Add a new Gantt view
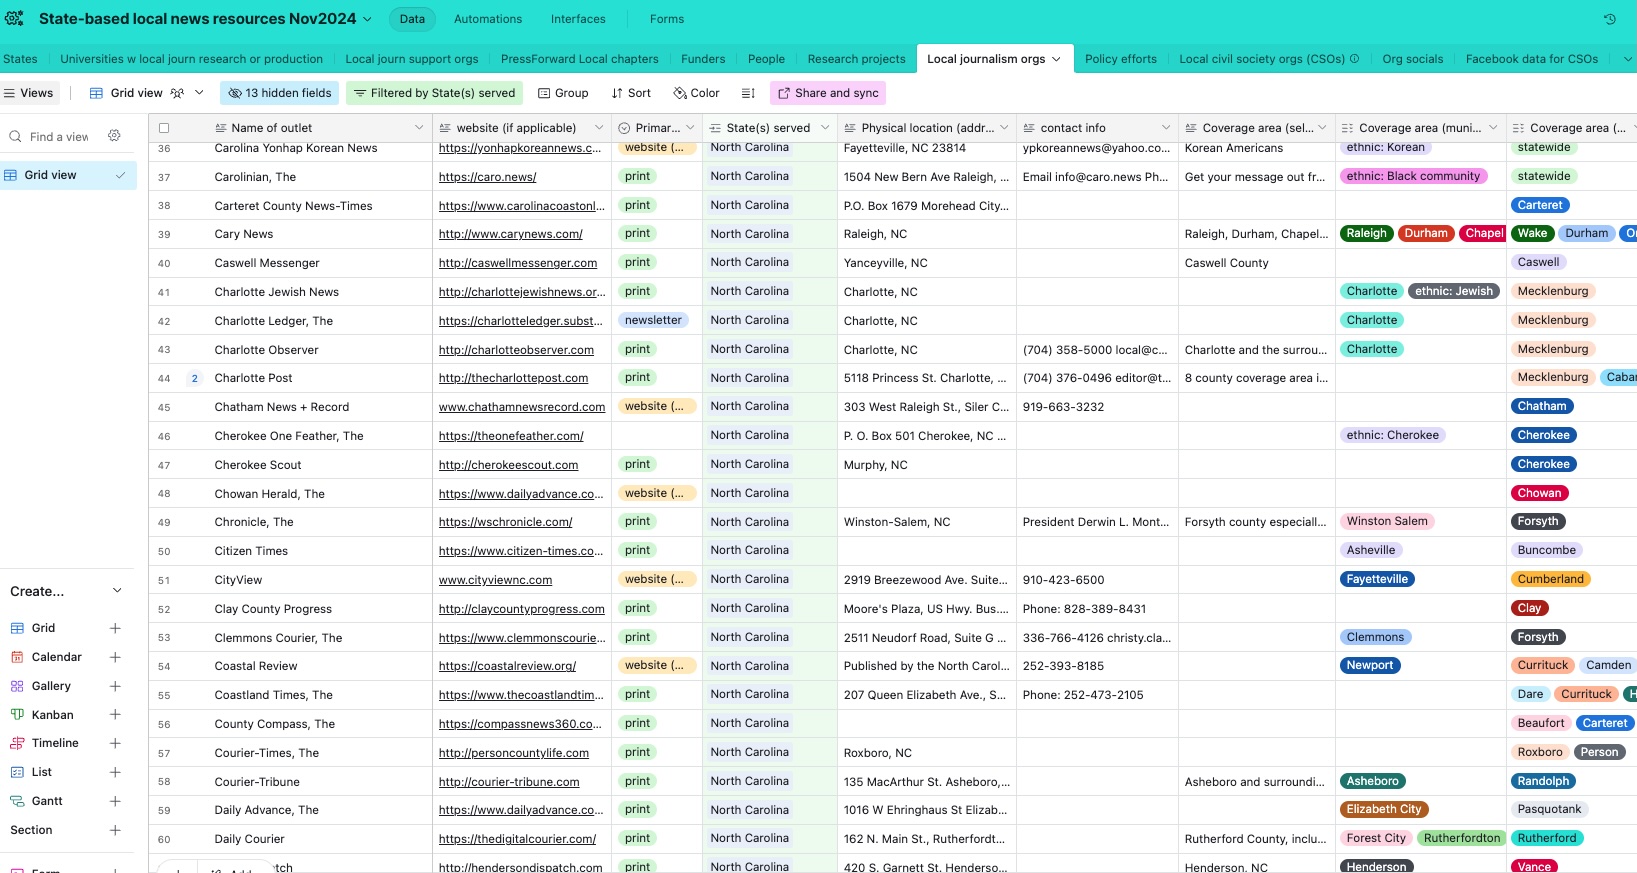The width and height of the screenshot is (1637, 873). (115, 801)
